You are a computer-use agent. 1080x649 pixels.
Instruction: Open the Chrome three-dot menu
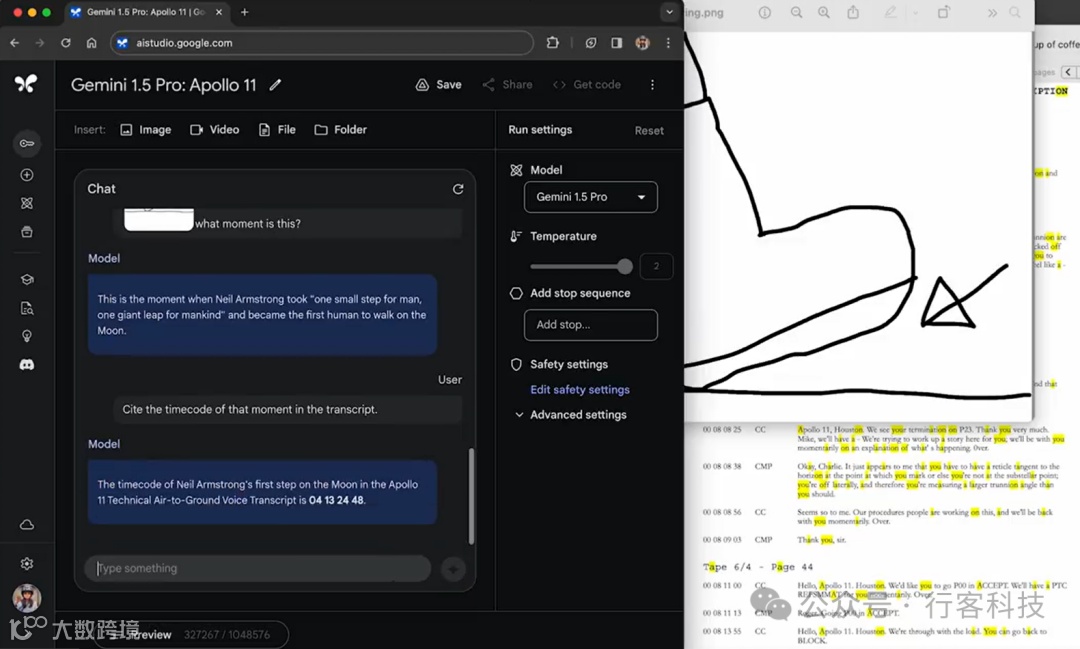pos(668,43)
